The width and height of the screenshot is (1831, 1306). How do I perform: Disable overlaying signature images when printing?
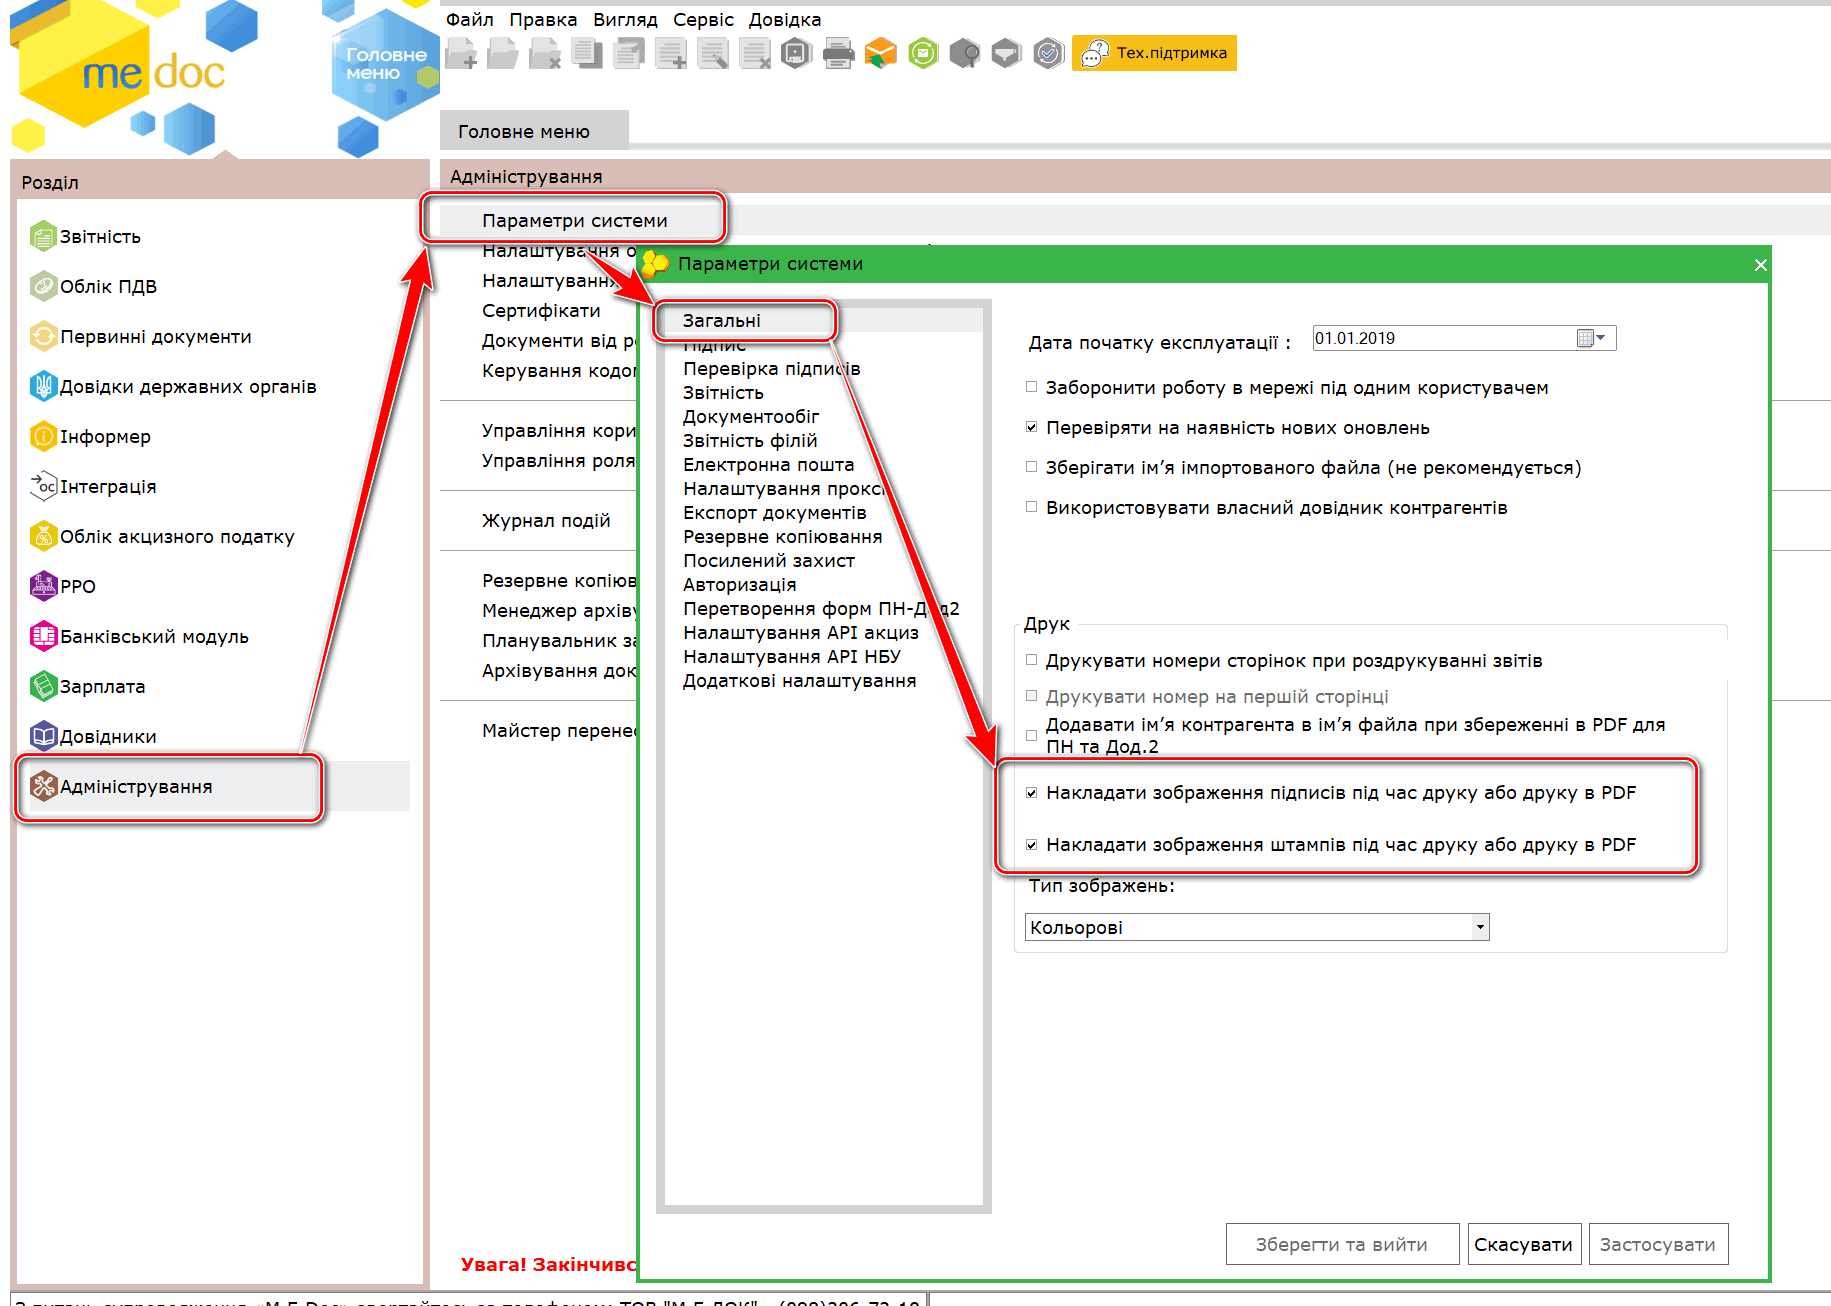click(x=1031, y=793)
